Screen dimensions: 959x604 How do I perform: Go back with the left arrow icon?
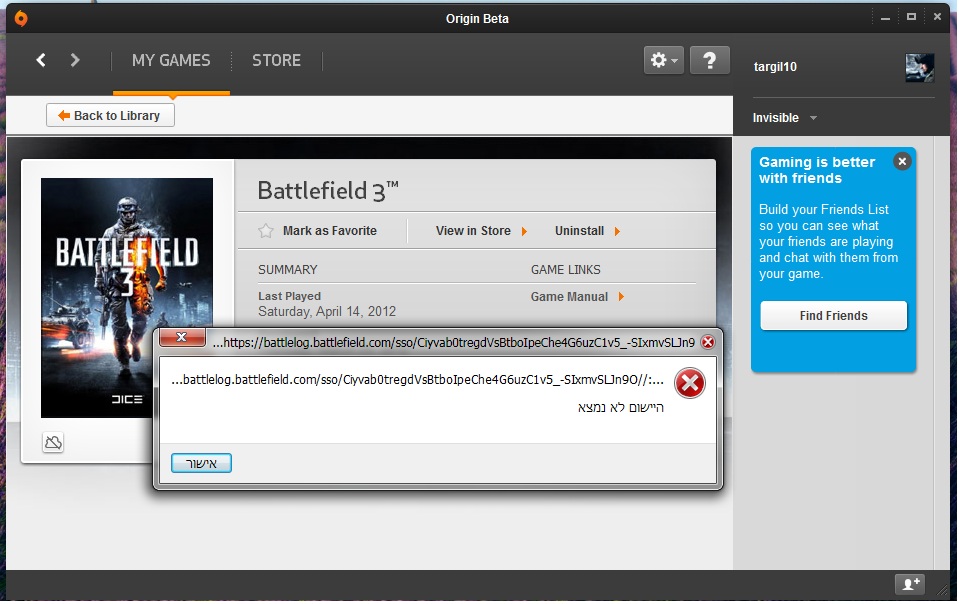(x=41, y=60)
